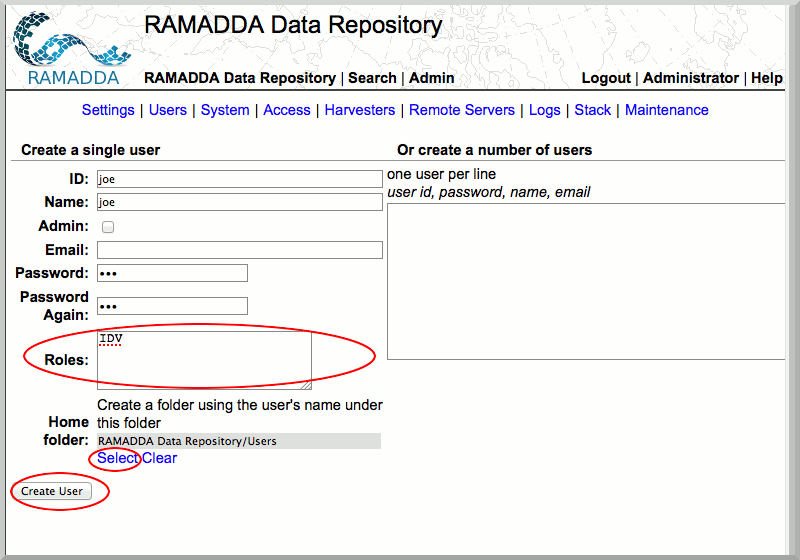
Task: Open the Harvesters page
Action: pyautogui.click(x=360, y=110)
